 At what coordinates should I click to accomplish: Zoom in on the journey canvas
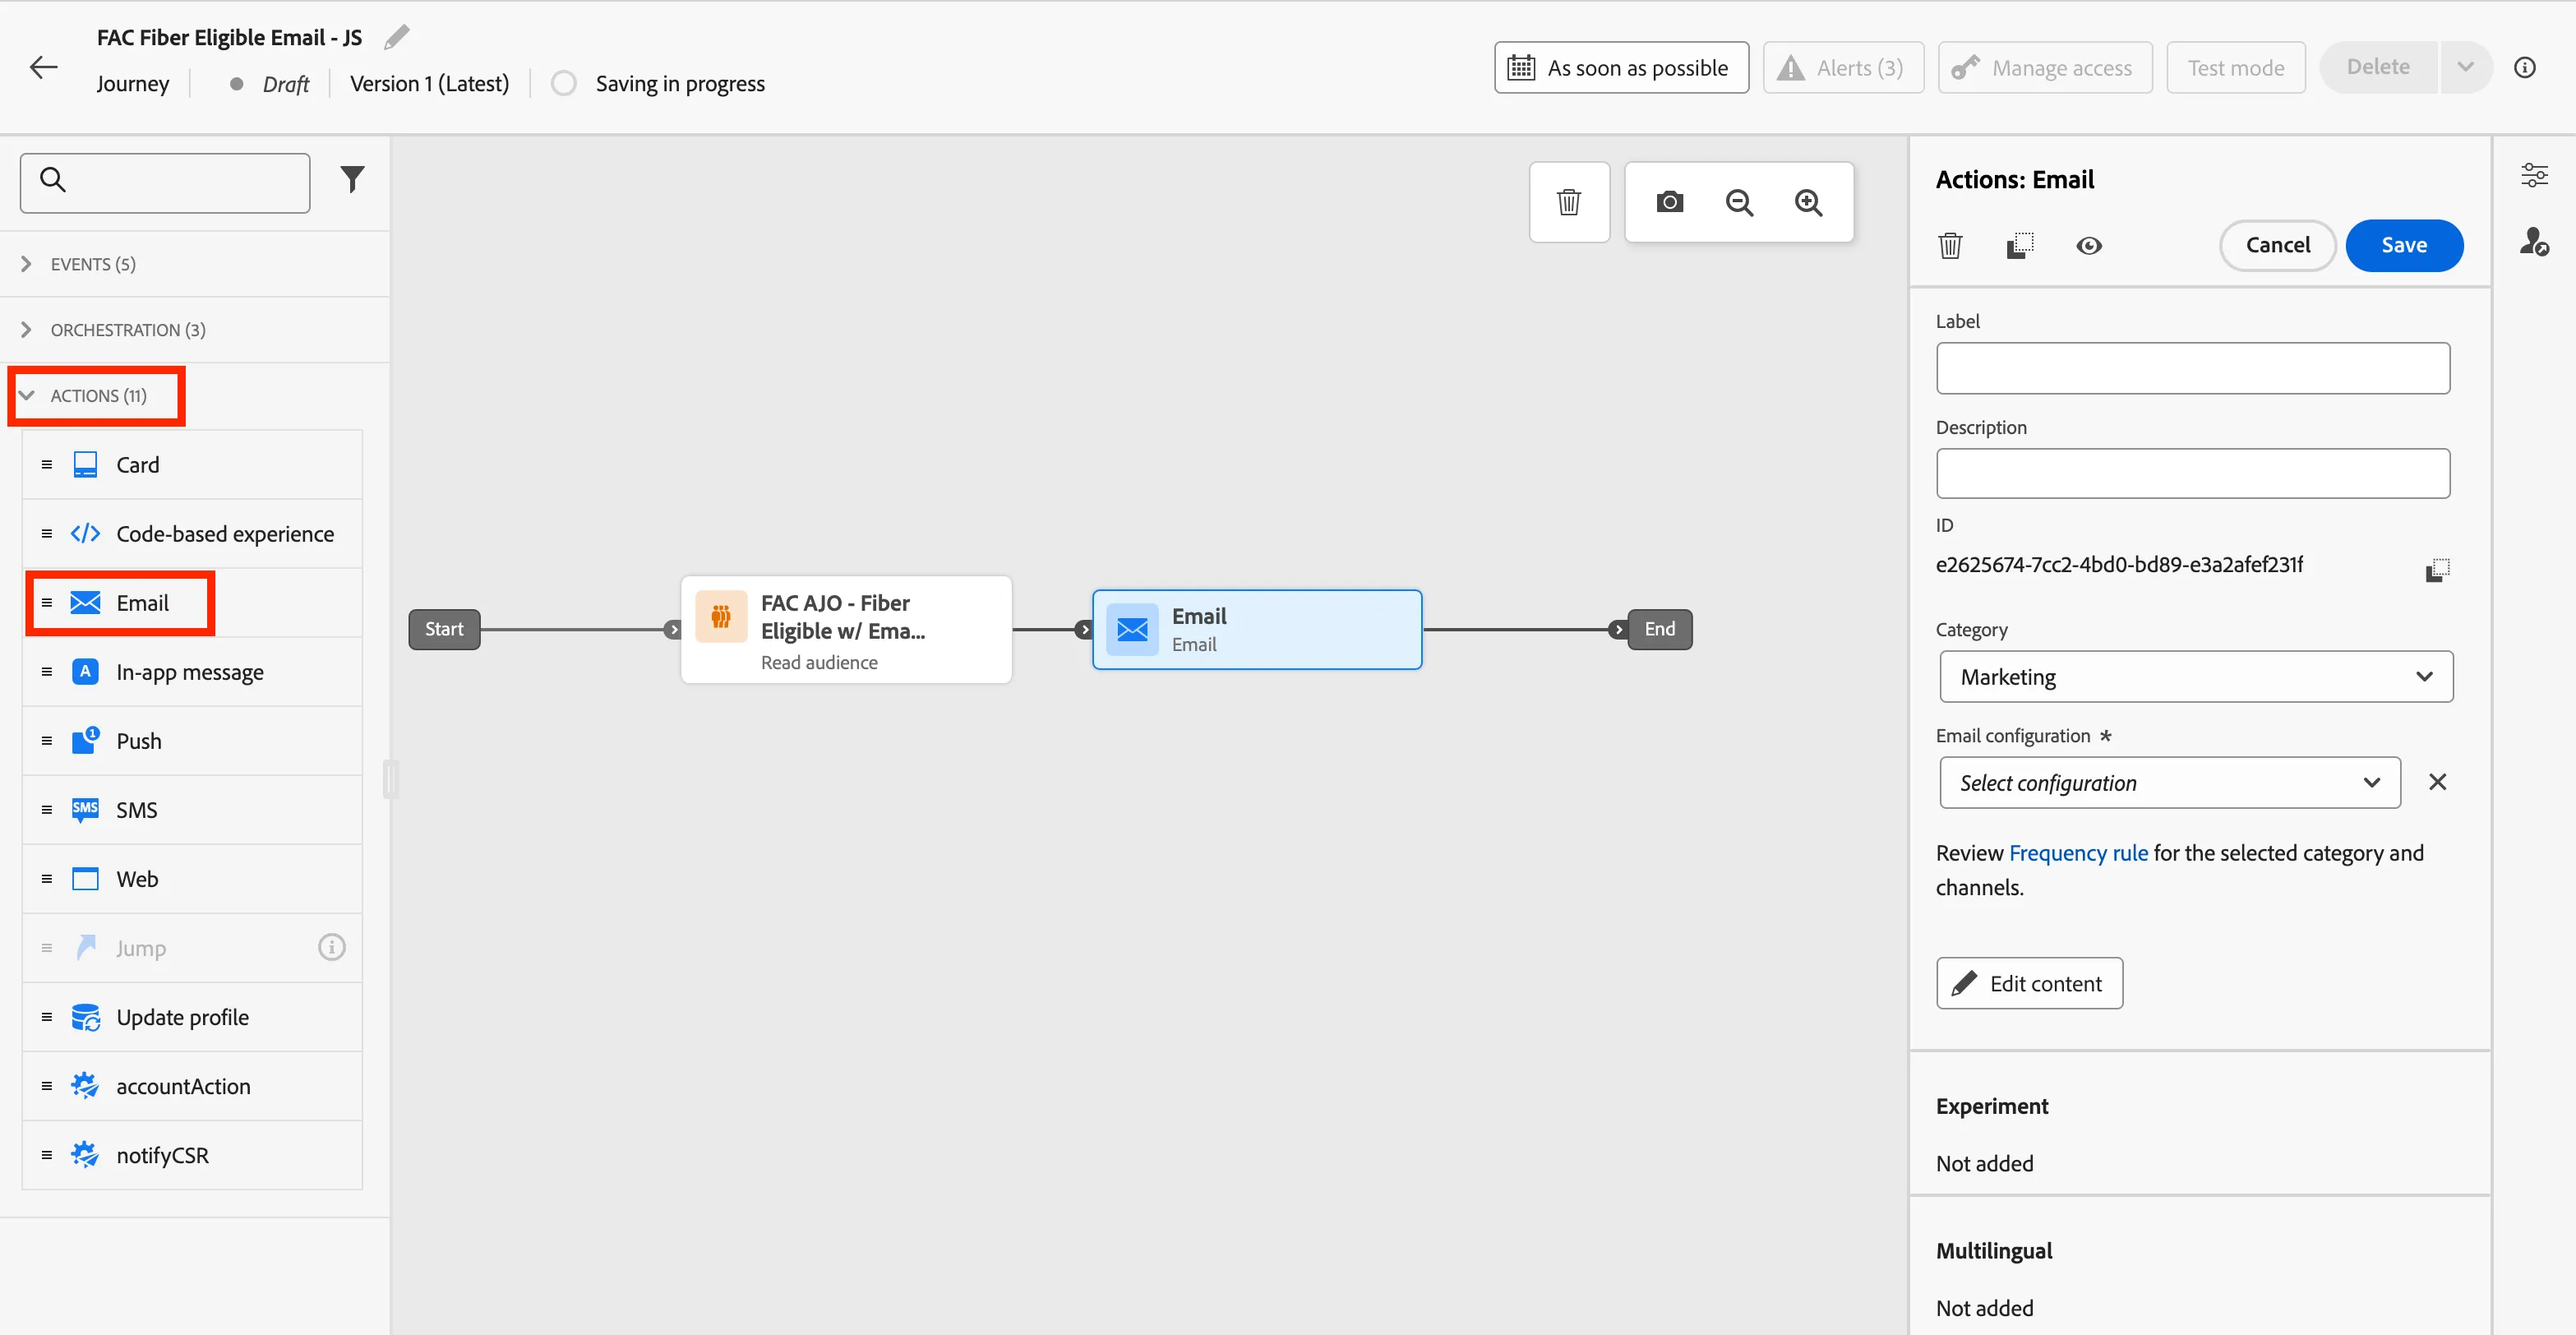coord(1808,202)
